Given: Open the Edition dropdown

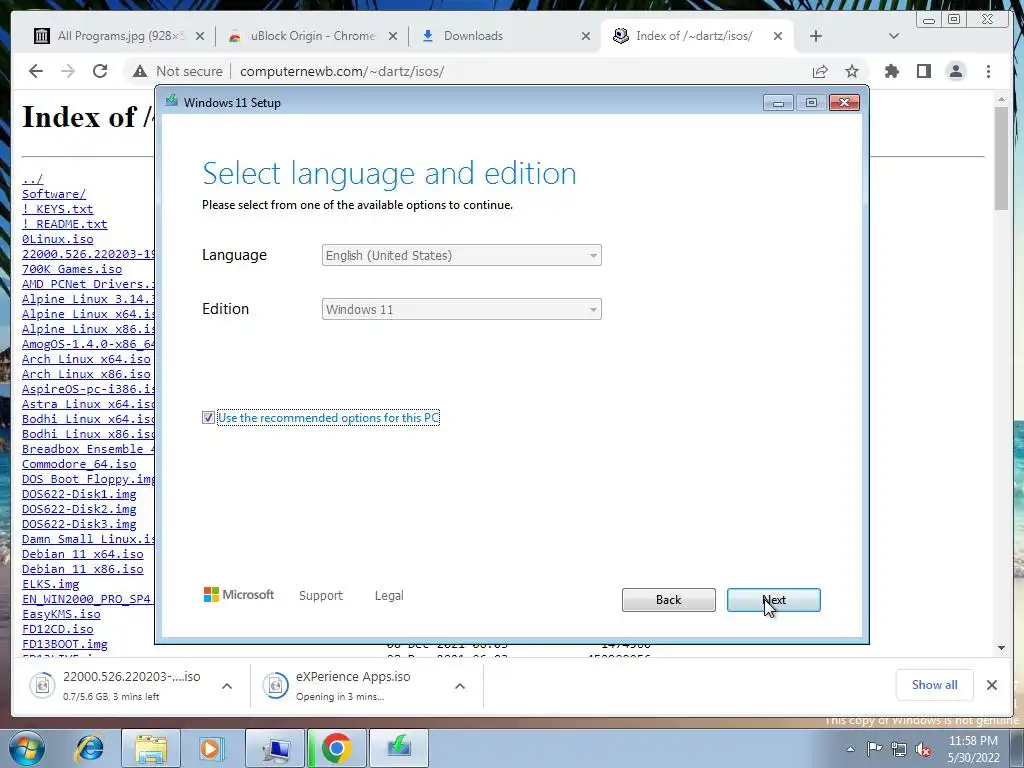Looking at the screenshot, I should pyautogui.click(x=461, y=310).
